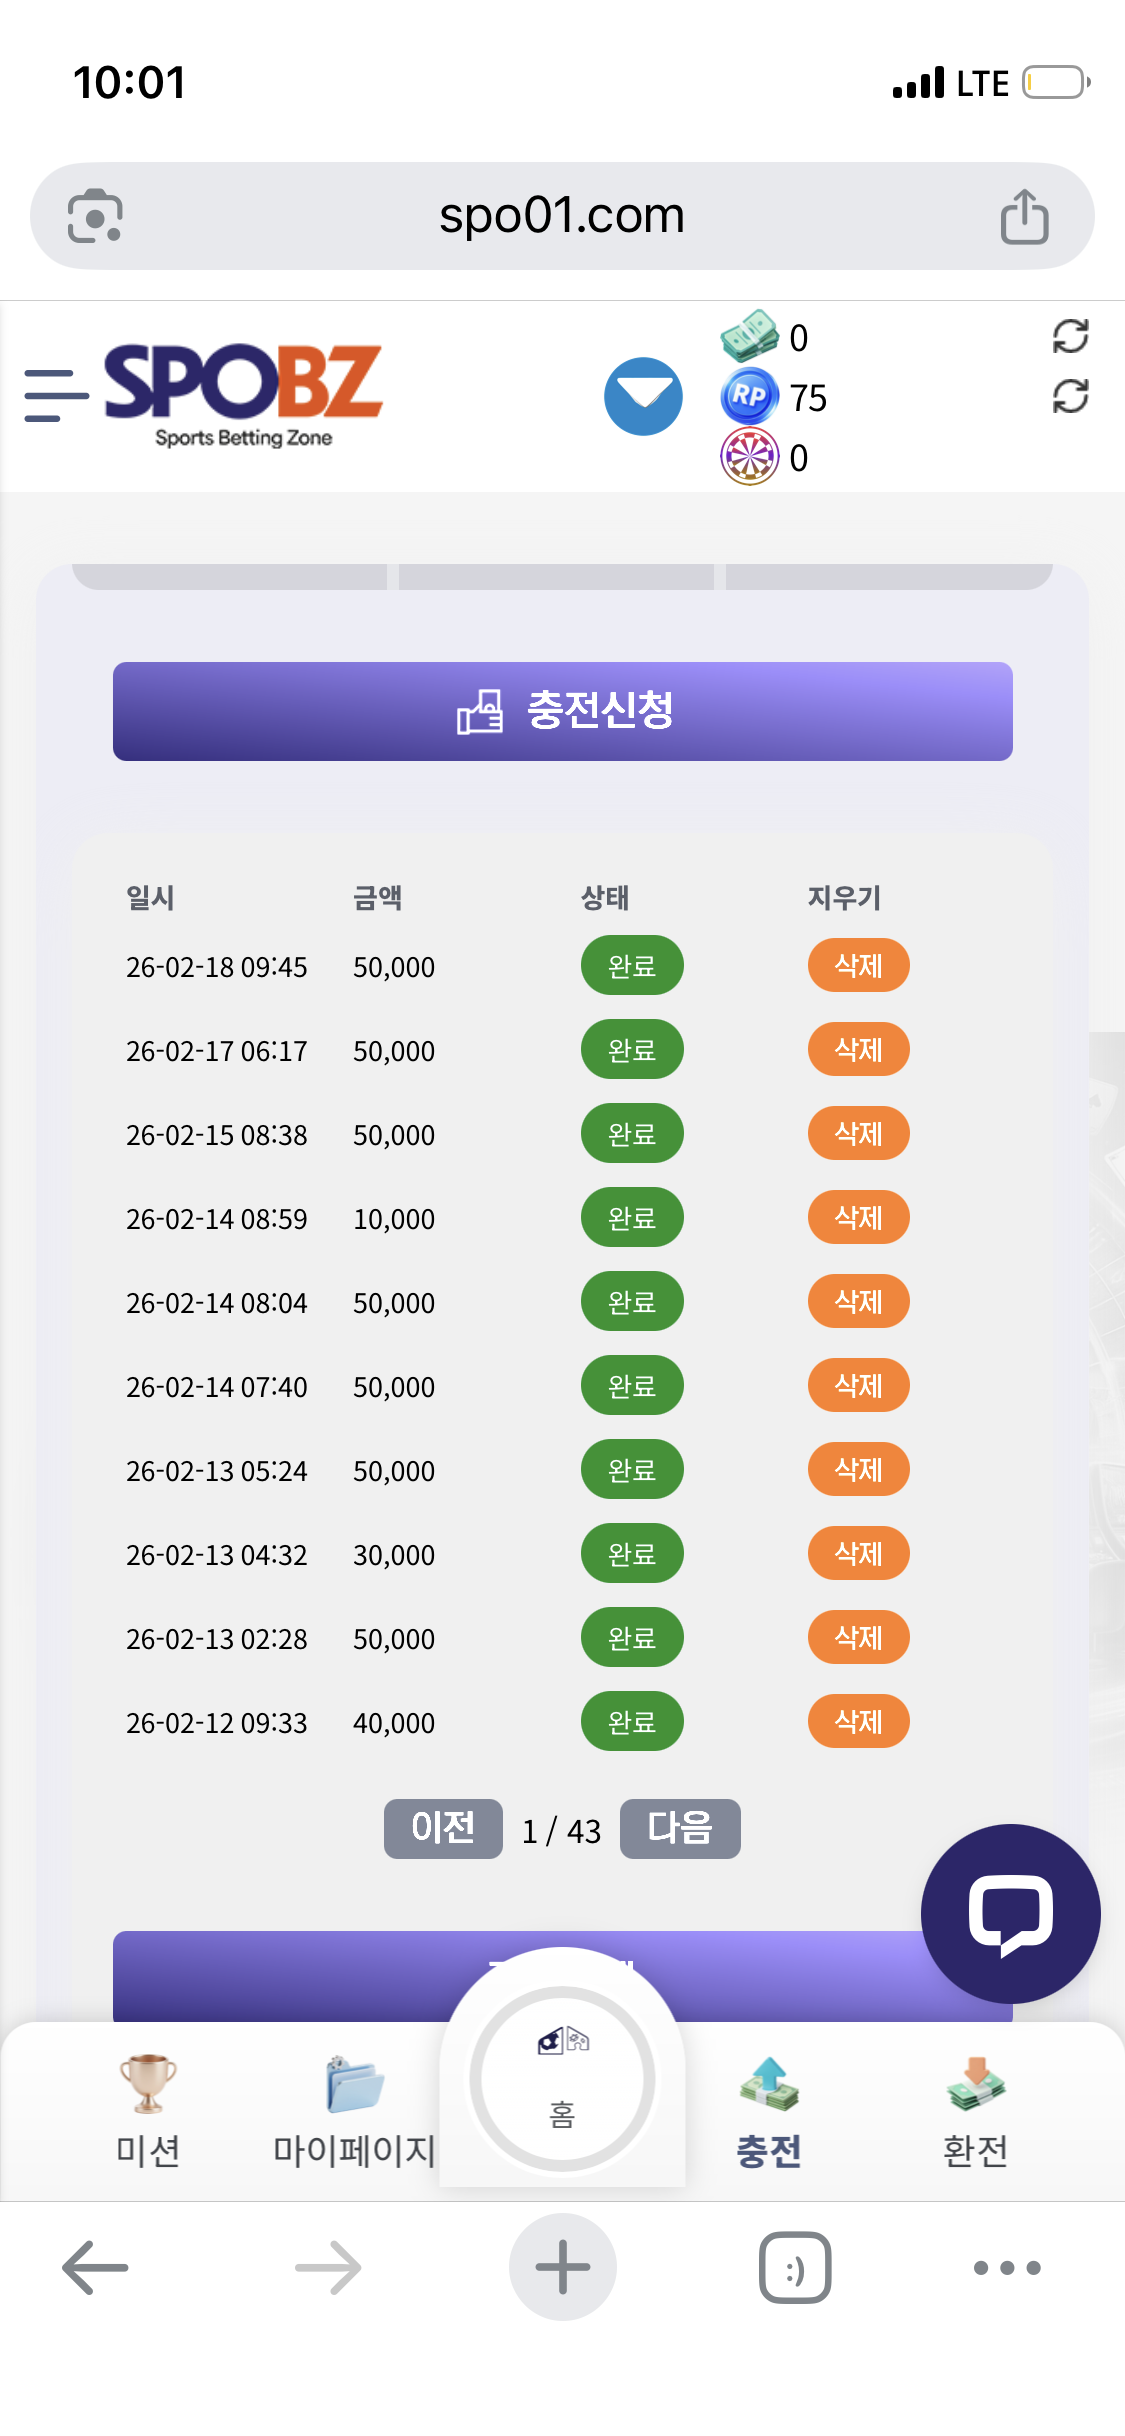This screenshot has width=1125, height=2436.
Task: Refresh the cash balance with top refresh icon
Action: 1070,336
